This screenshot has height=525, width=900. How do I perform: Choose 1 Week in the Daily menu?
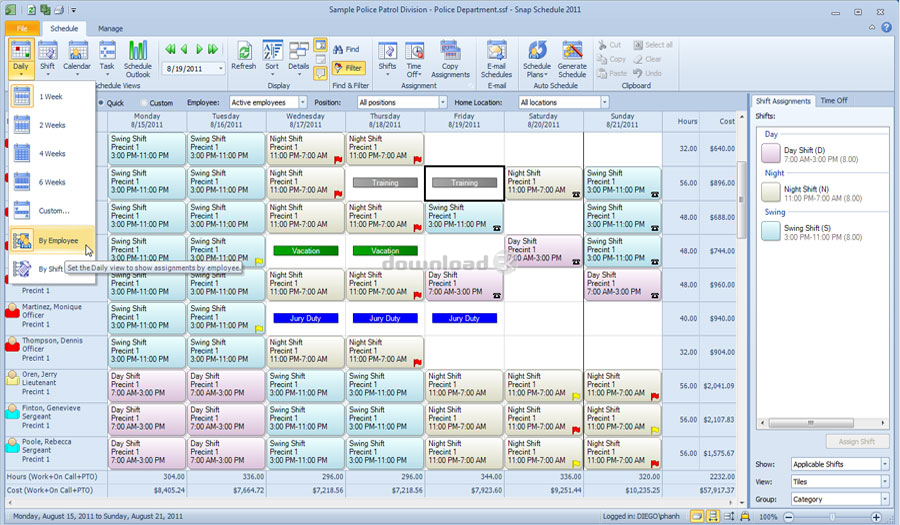coord(52,96)
